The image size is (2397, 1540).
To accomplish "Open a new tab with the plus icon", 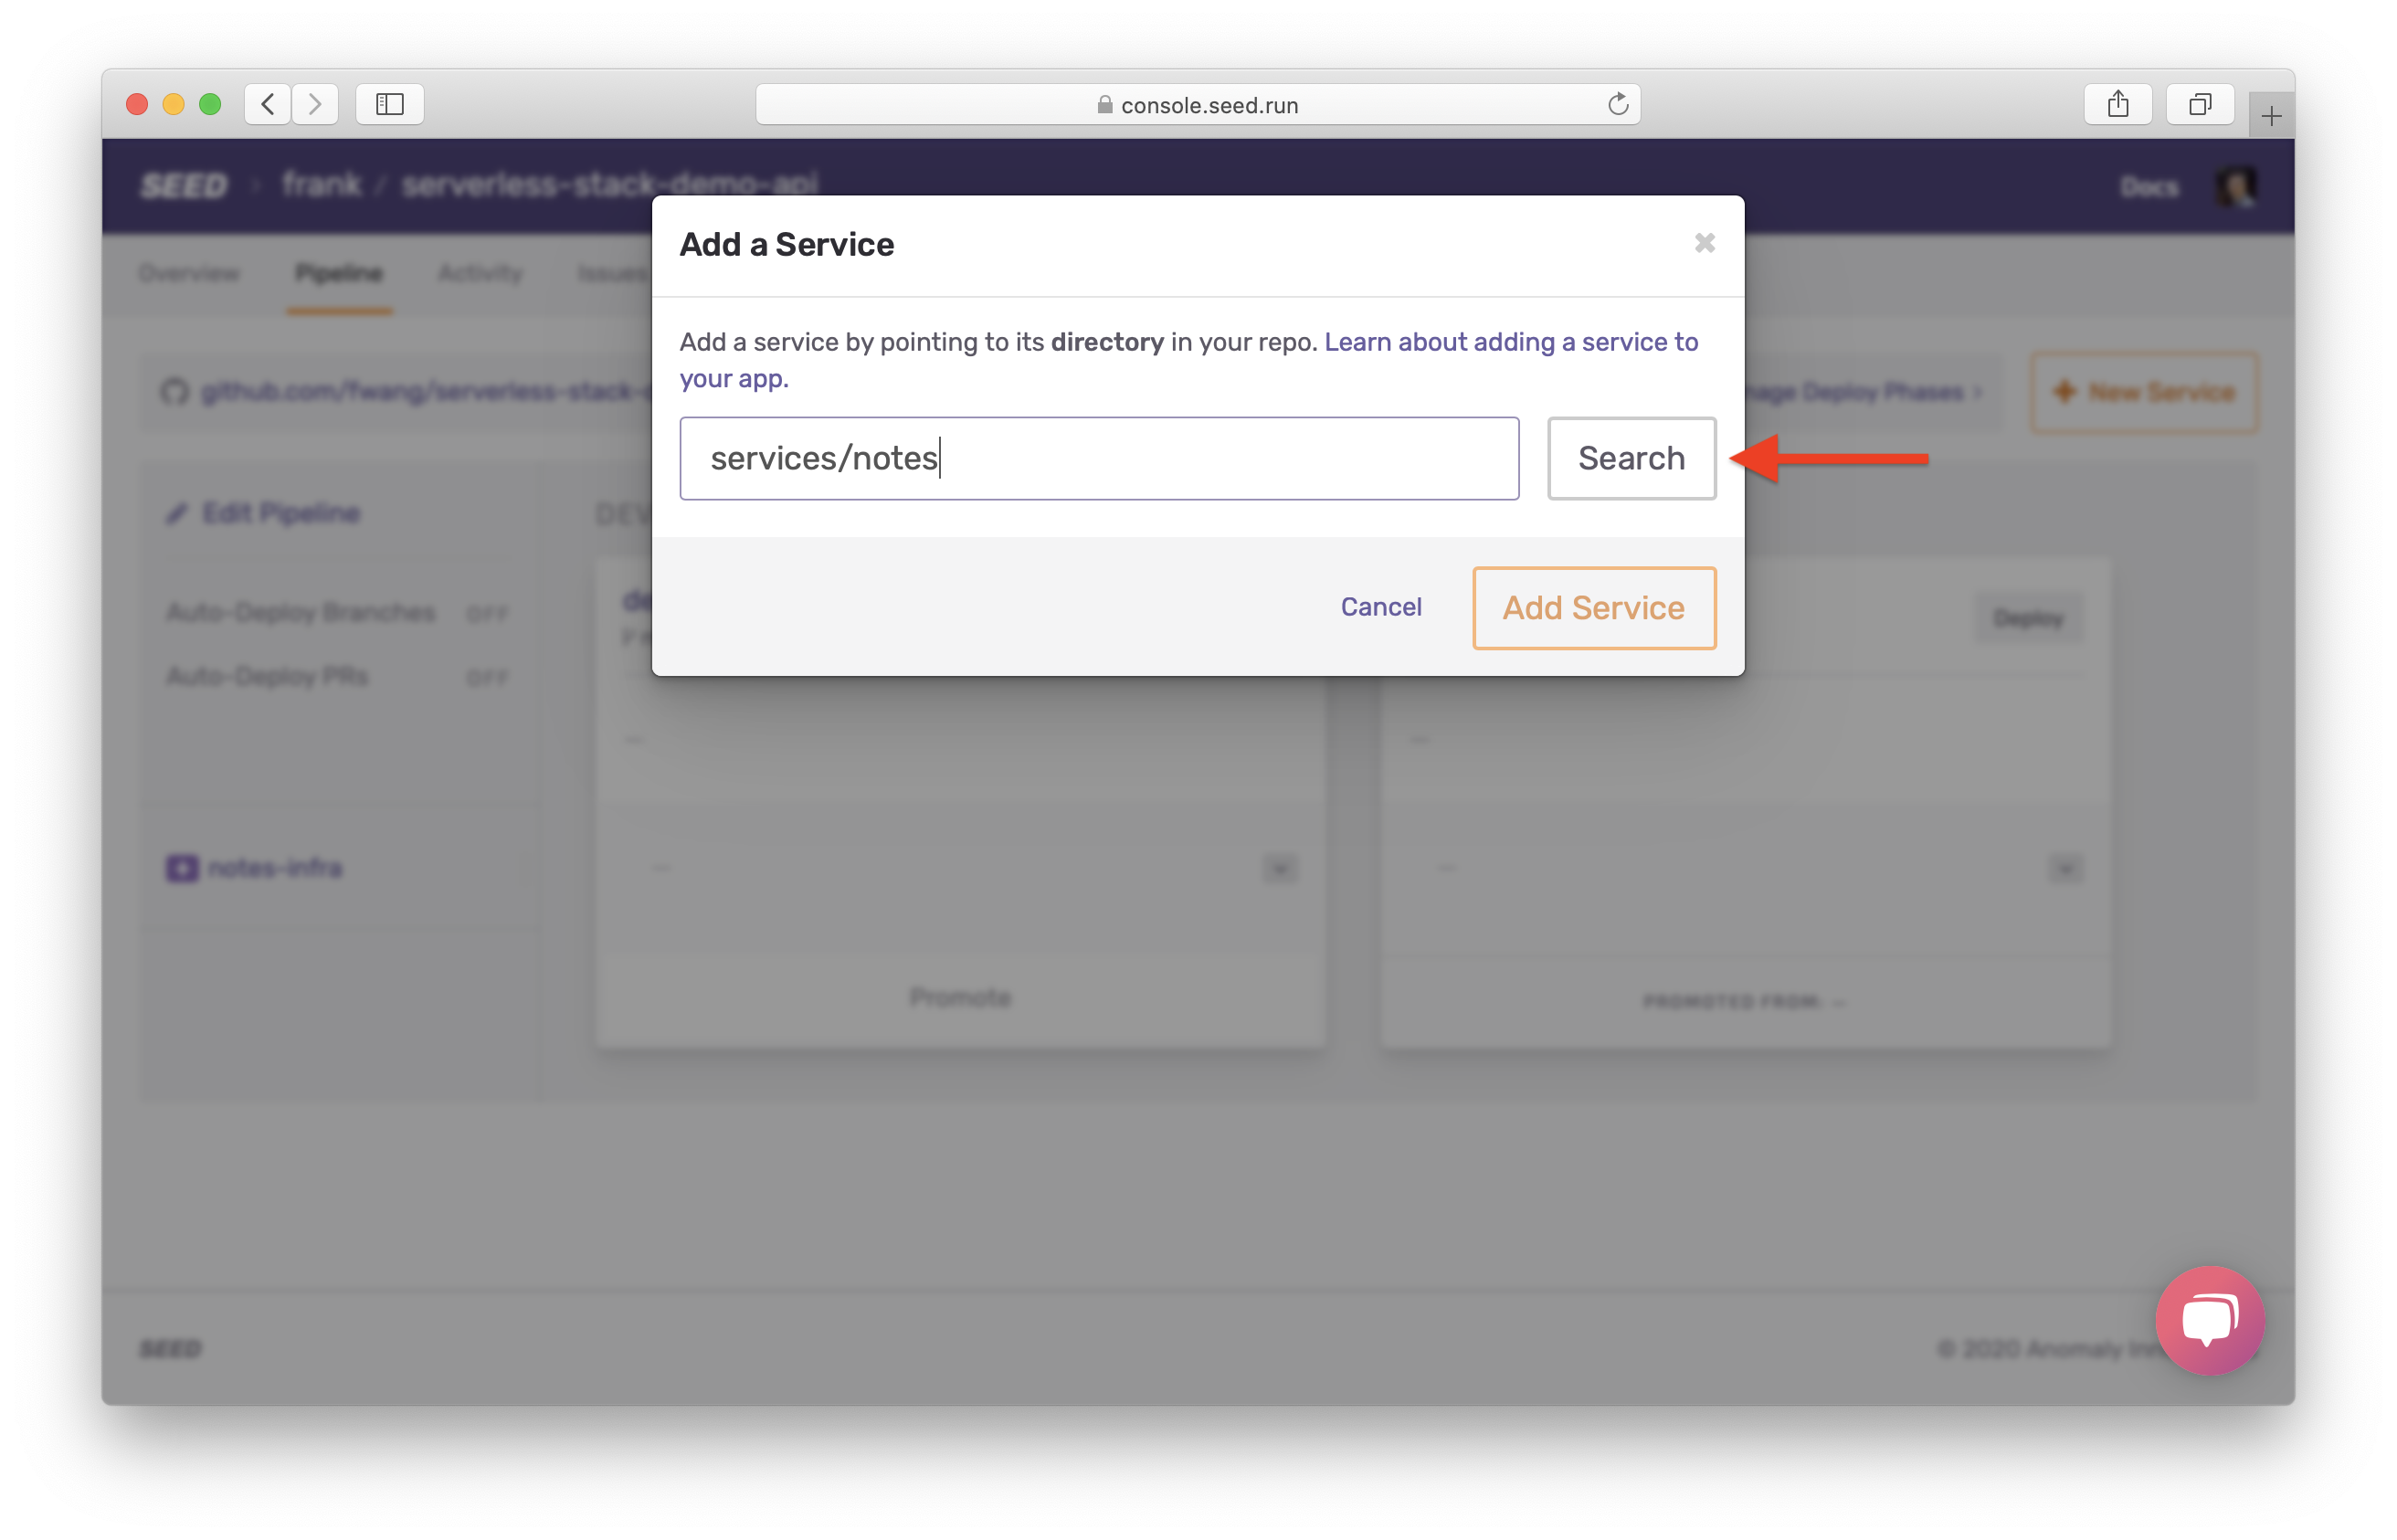I will coord(2270,117).
